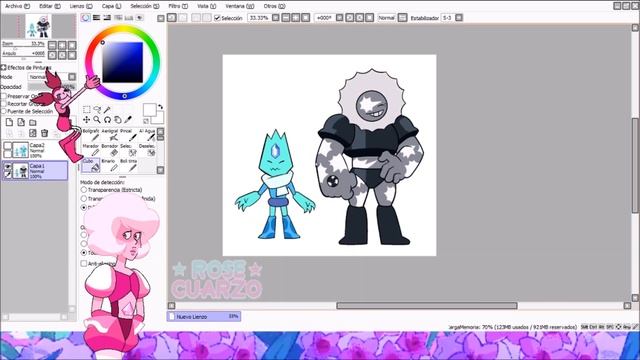Show the scratchpad panel icon

pyautogui.click(x=140, y=18)
